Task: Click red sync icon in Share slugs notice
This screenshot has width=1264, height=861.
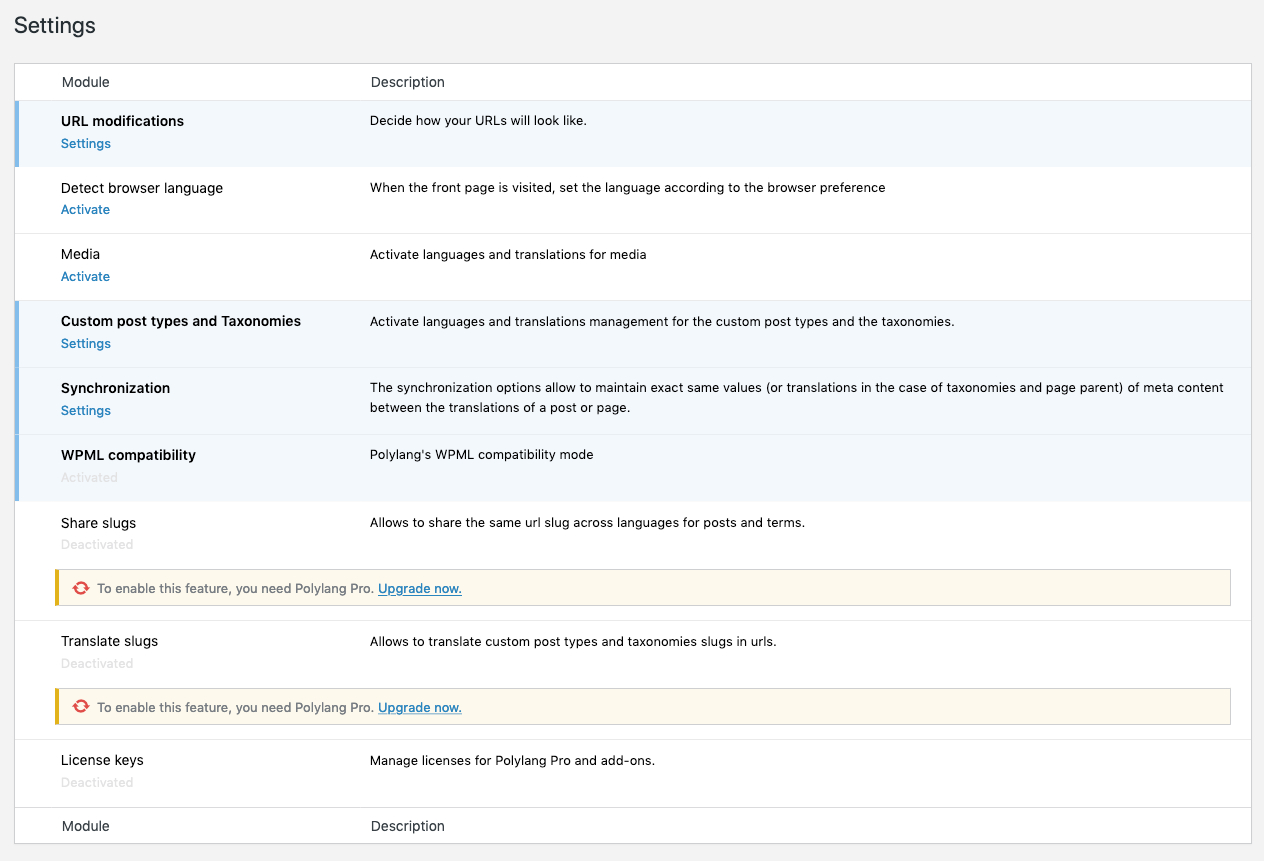Action: (81, 589)
